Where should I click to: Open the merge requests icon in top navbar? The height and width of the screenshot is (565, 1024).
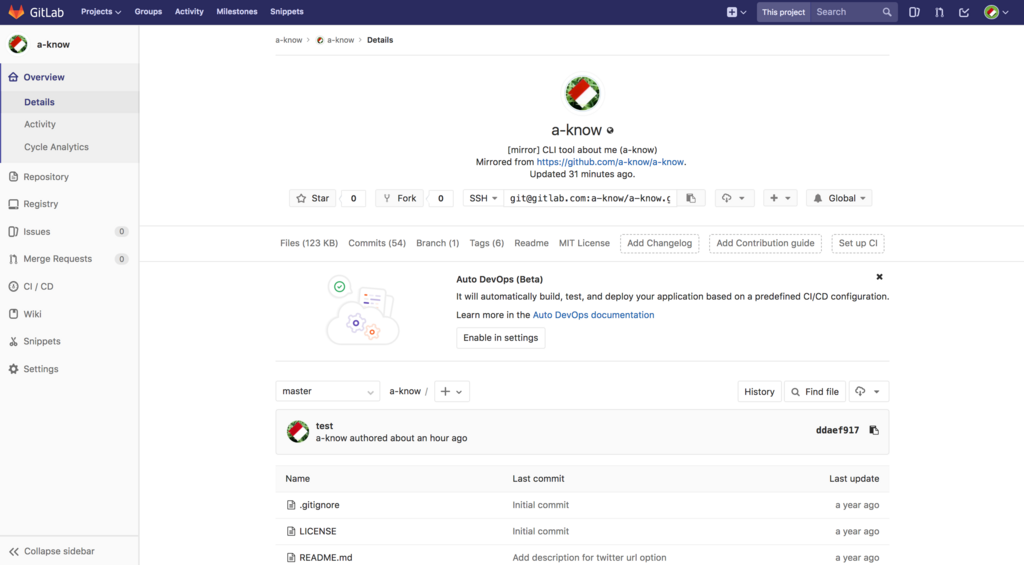939,12
